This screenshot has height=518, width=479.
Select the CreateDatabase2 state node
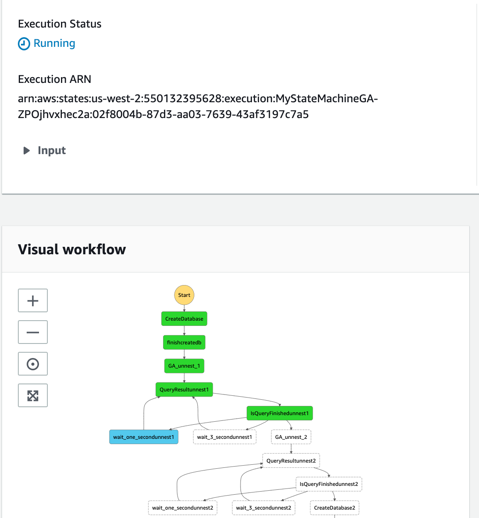[x=334, y=508]
